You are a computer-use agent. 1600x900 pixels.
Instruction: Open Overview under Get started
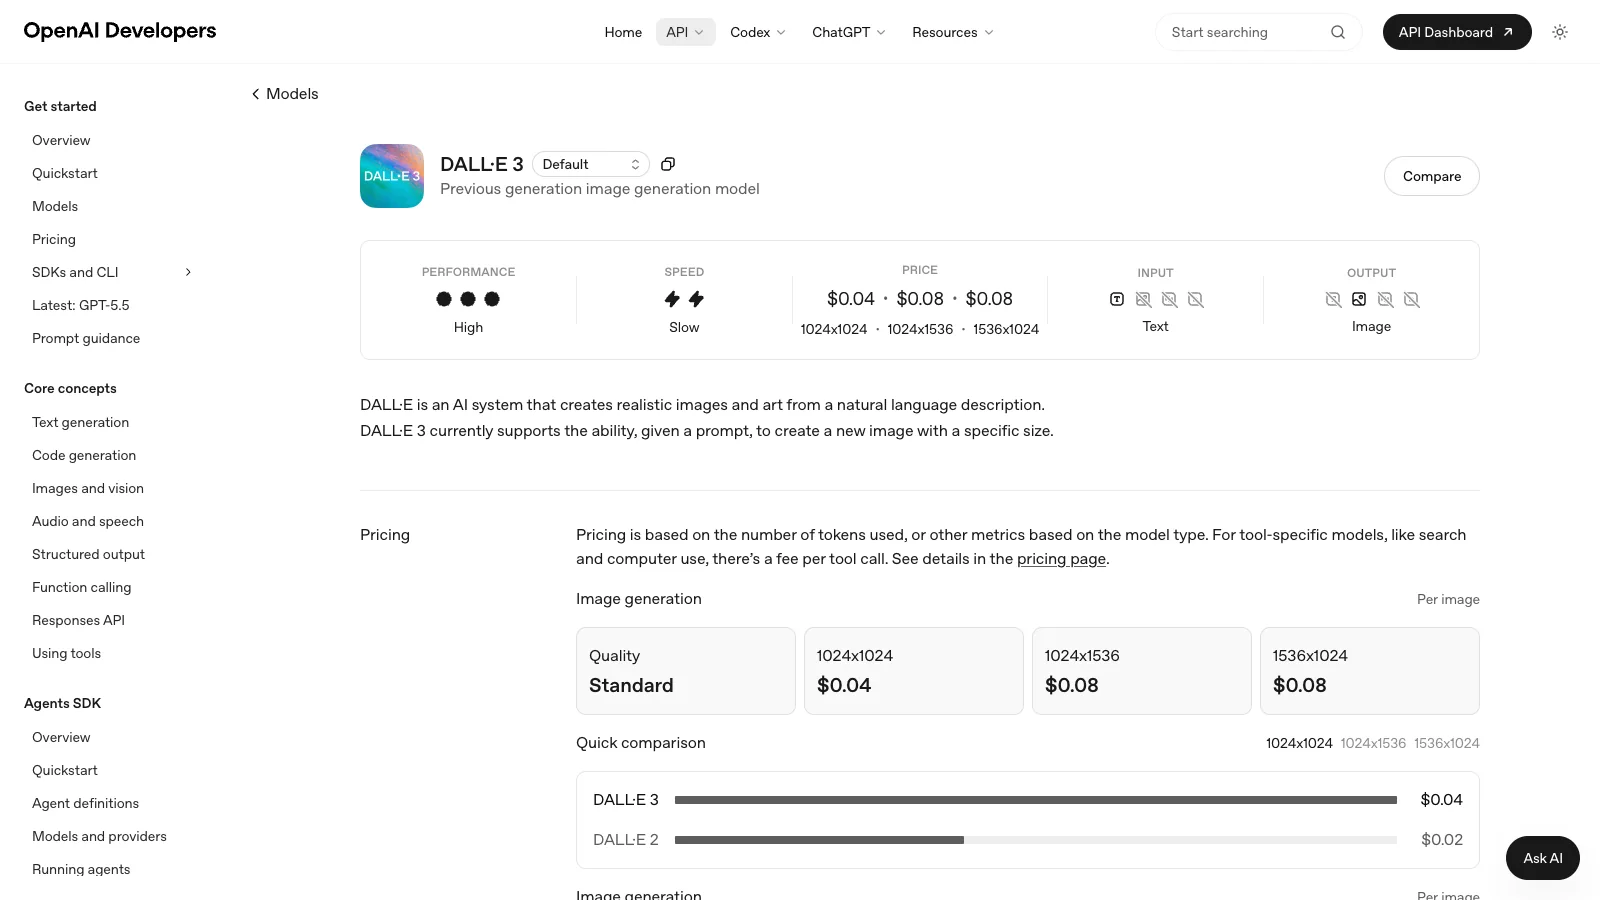61,140
